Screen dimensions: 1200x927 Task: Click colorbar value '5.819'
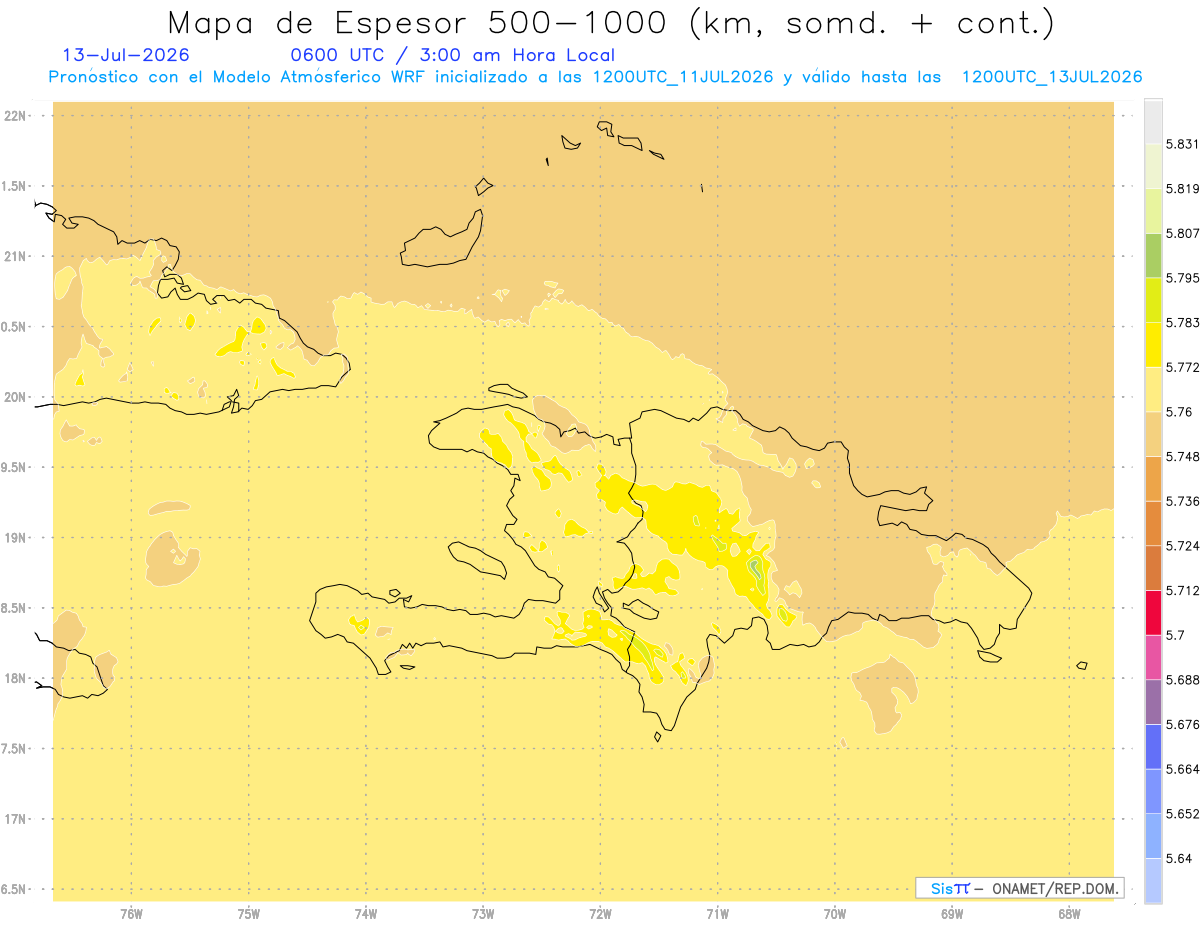[x=1182, y=188]
